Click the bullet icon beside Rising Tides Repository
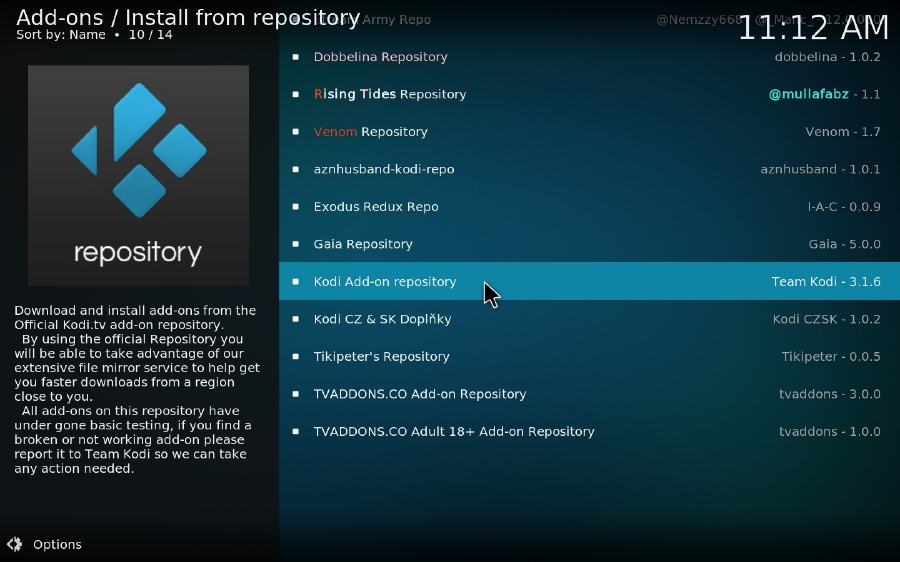The height and width of the screenshot is (562, 900). (296, 94)
